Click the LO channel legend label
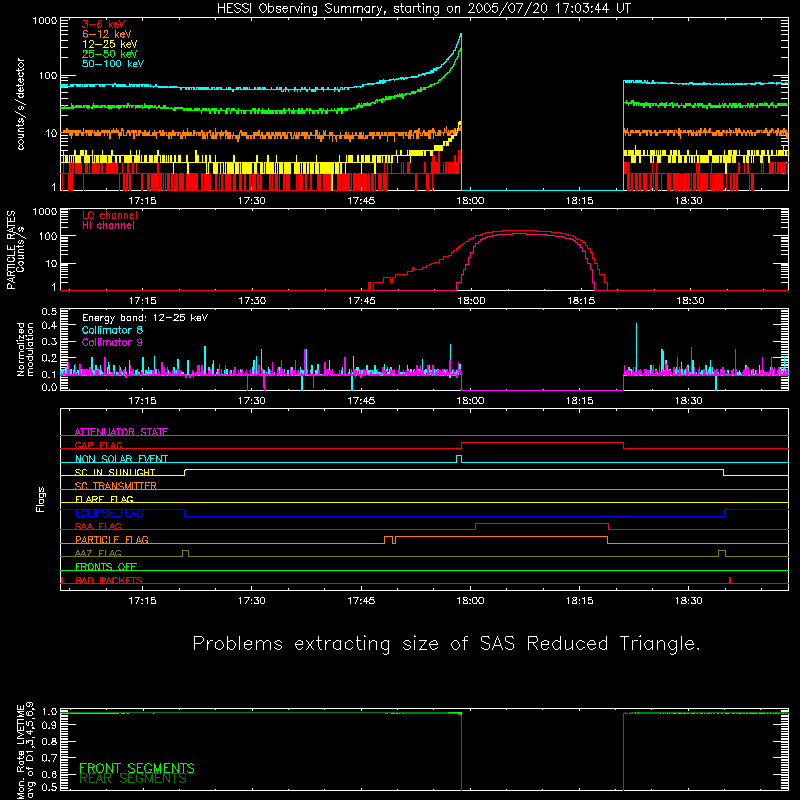This screenshot has height=800, width=800. 110,215
